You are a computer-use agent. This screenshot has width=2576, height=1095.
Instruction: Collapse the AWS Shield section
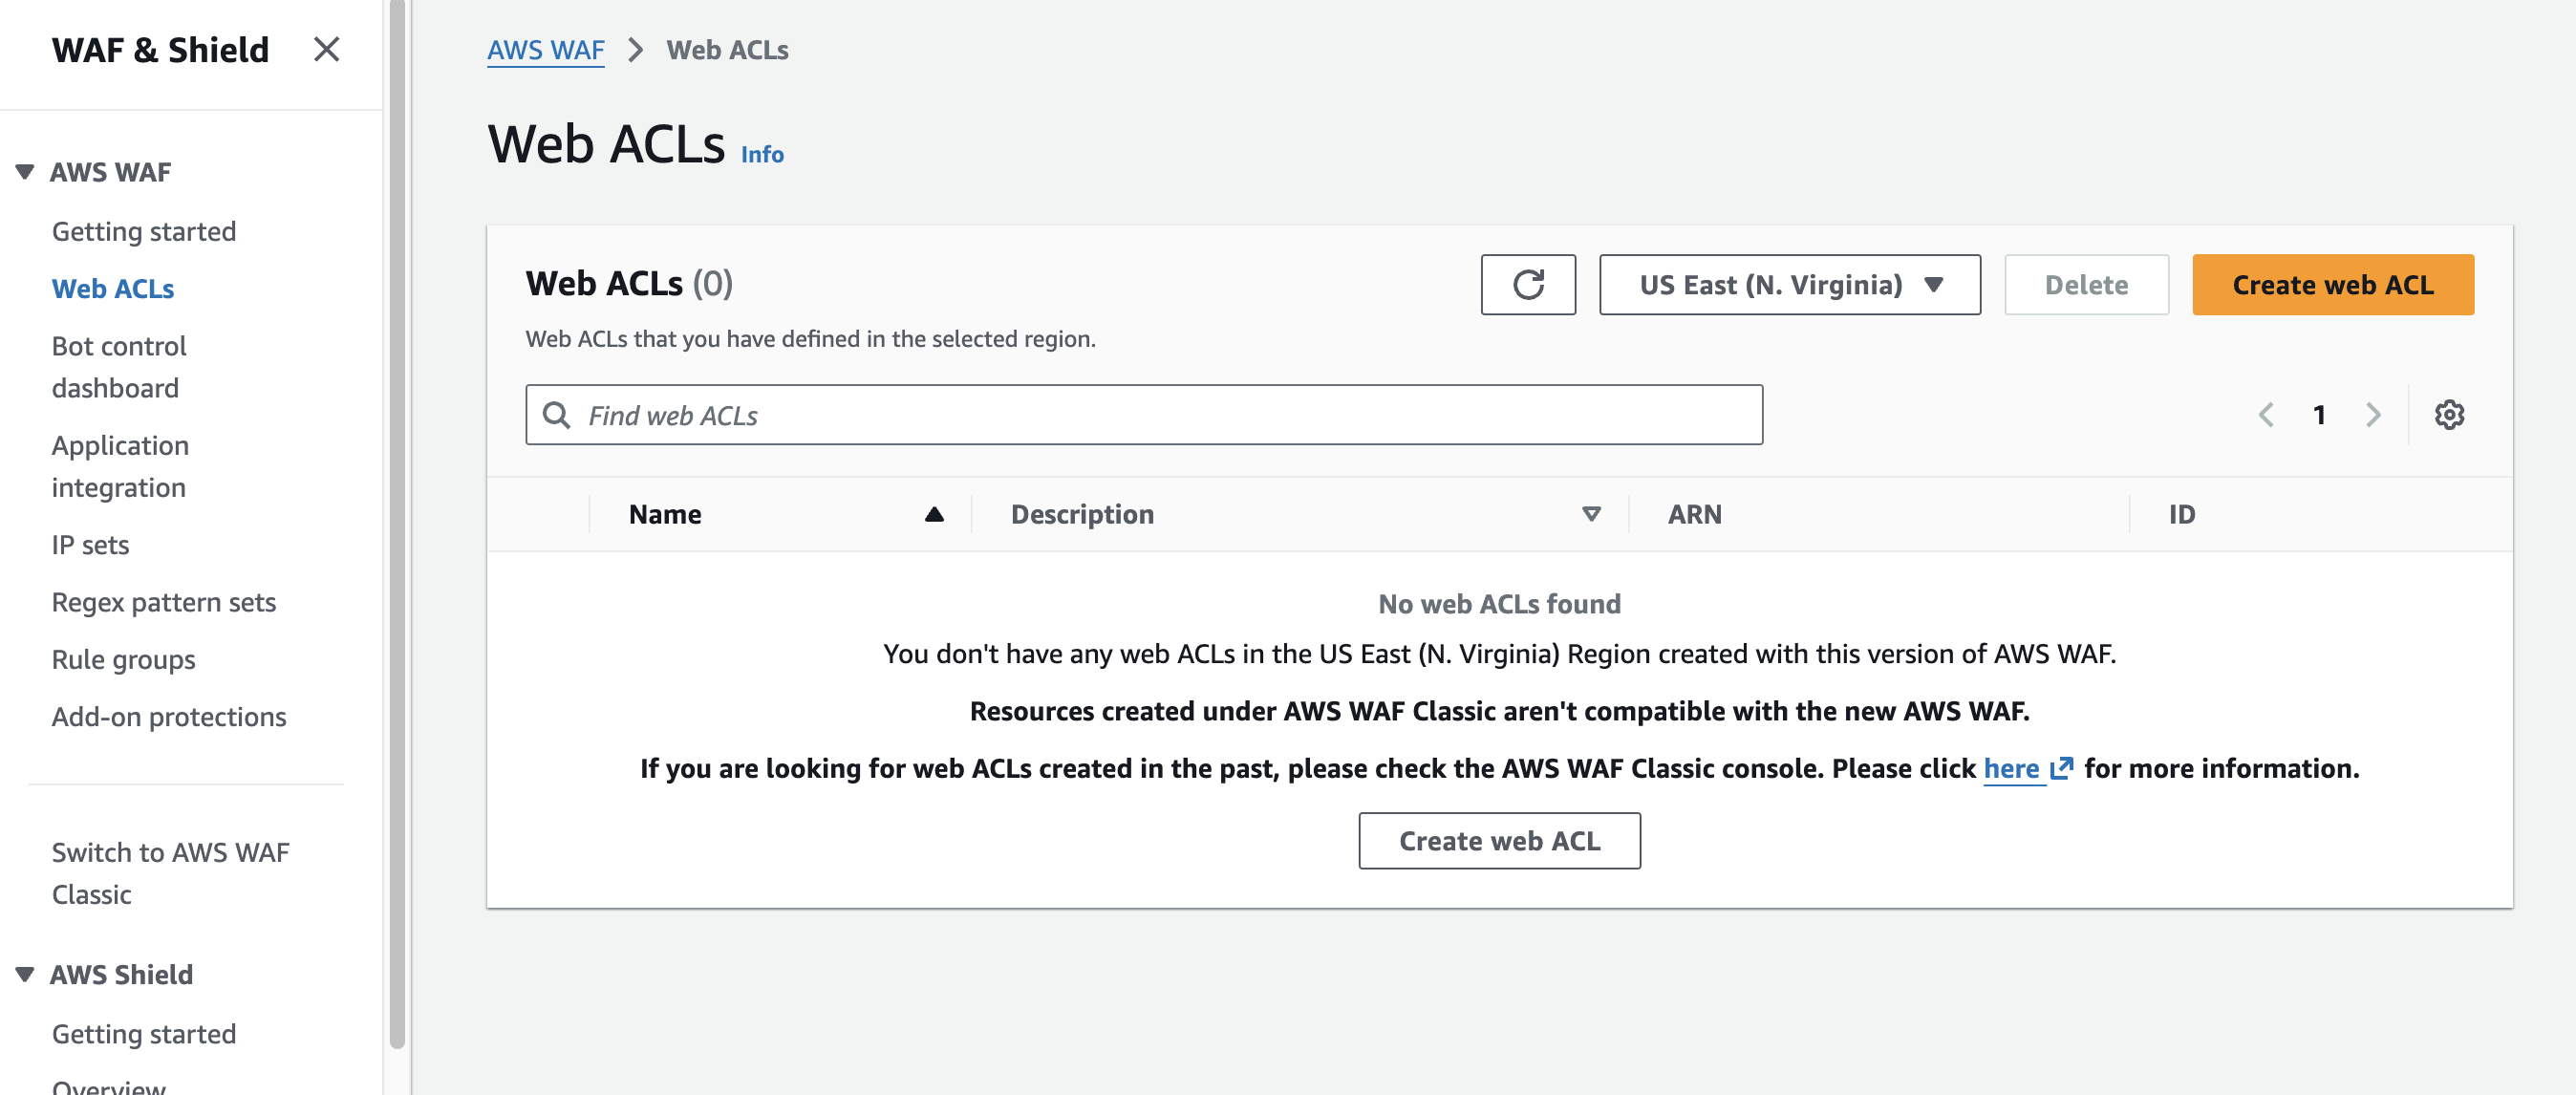22,974
